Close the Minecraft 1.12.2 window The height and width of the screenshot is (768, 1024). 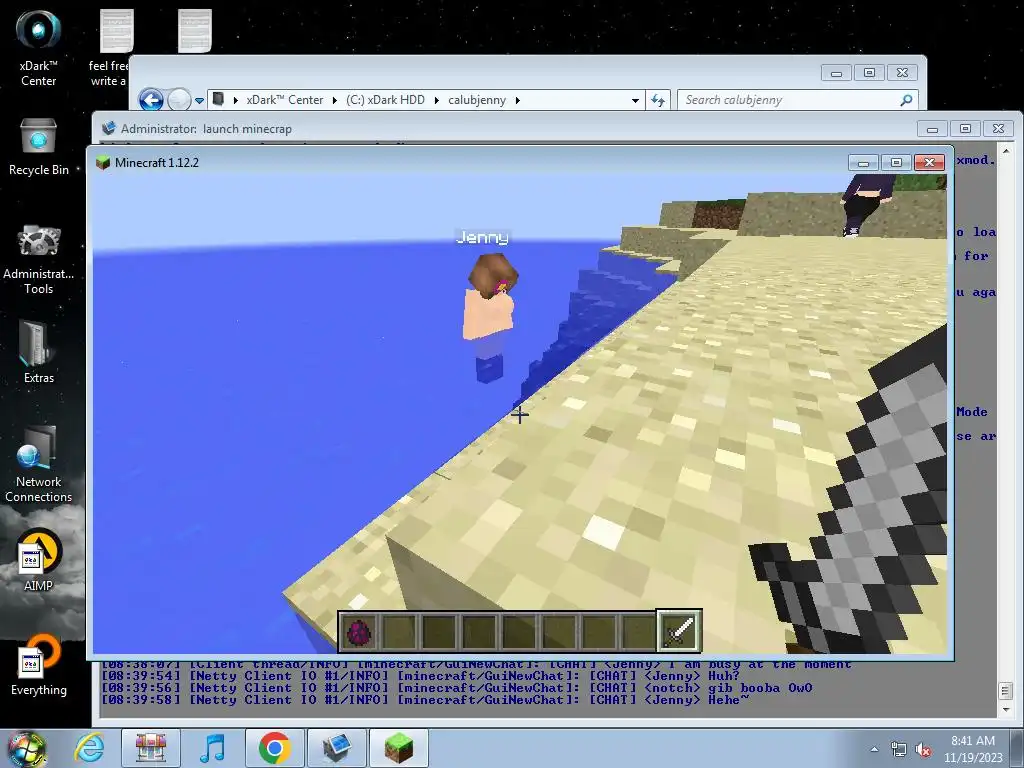click(929, 163)
